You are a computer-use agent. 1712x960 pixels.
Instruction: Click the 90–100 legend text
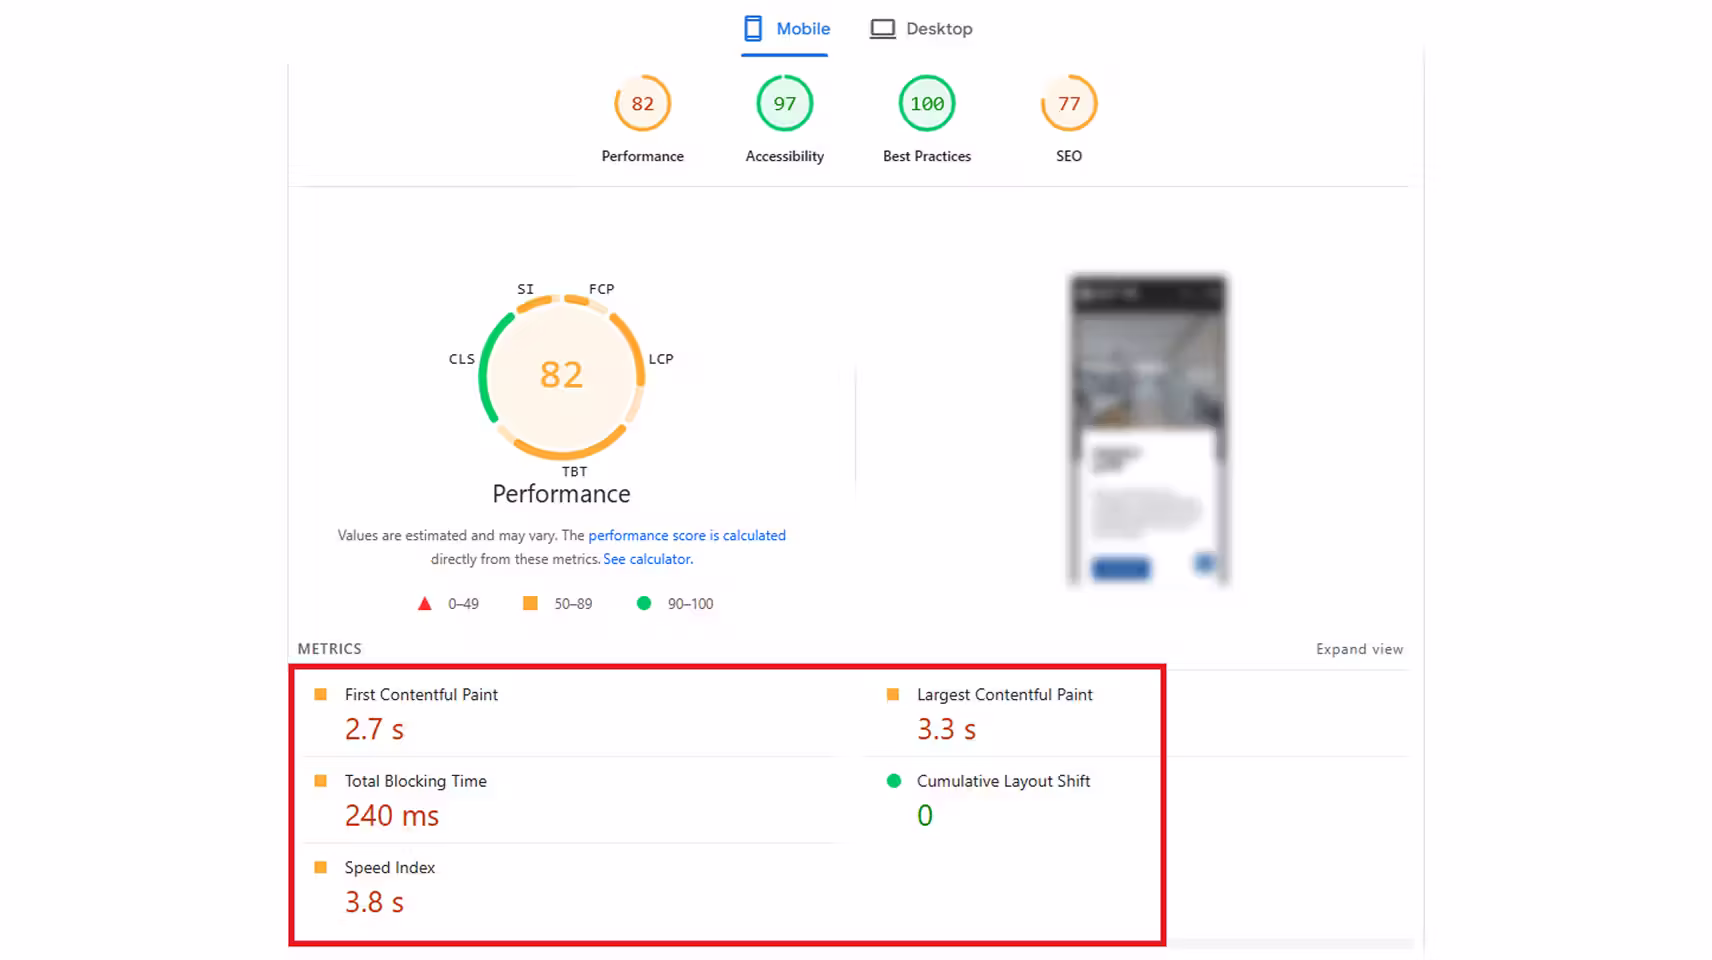coord(690,604)
